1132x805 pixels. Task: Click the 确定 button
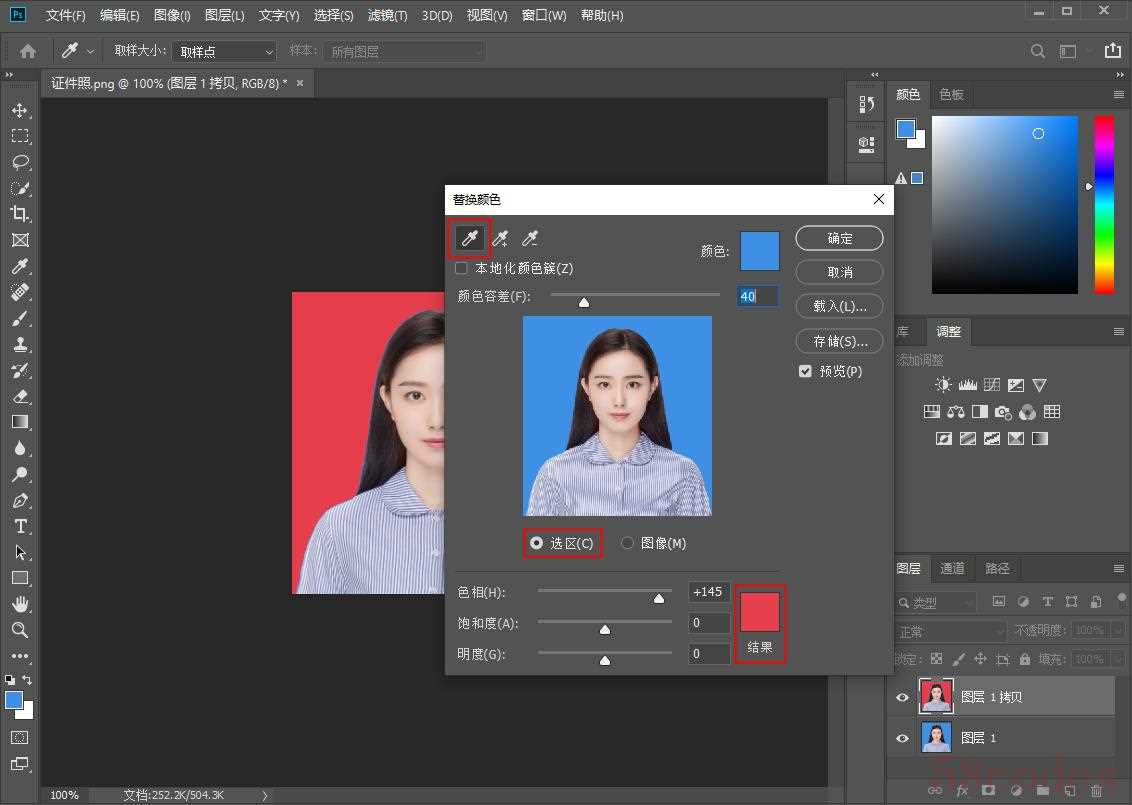tap(839, 238)
